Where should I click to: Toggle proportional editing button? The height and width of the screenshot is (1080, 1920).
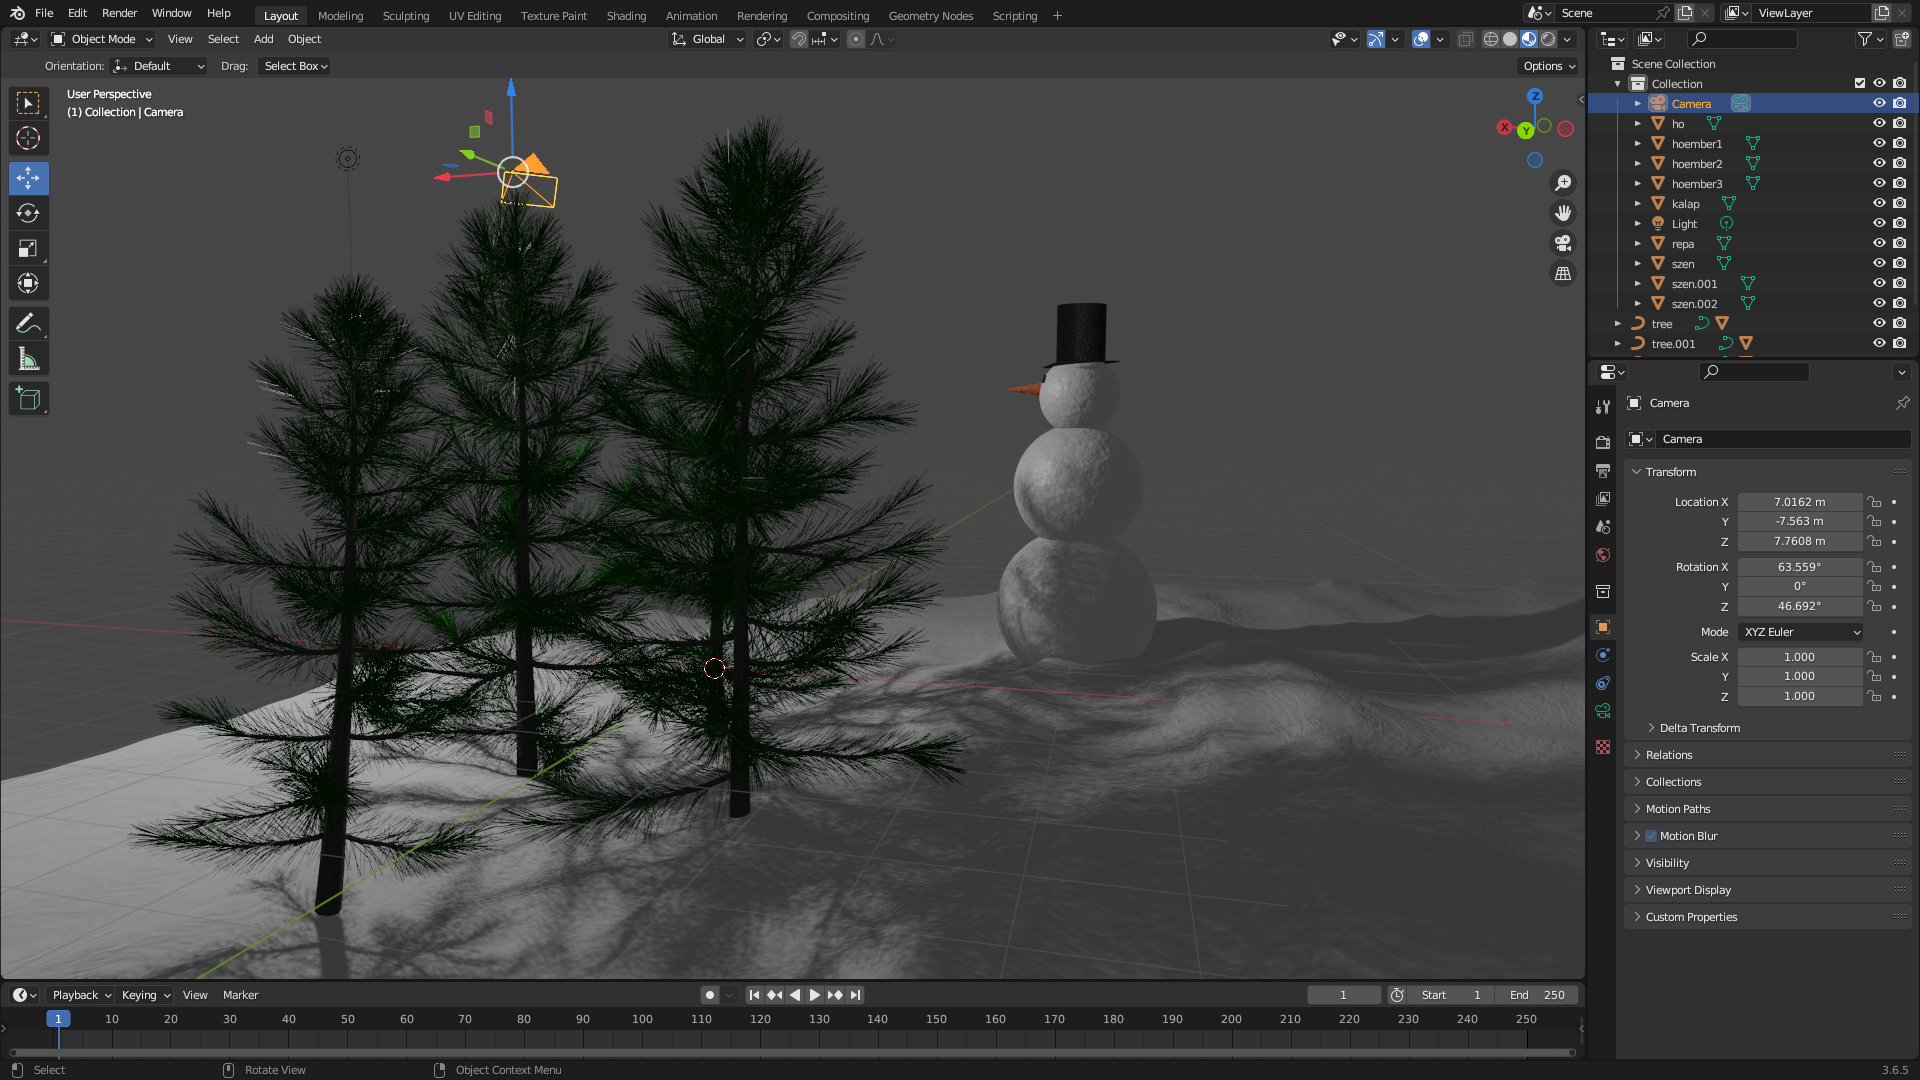click(855, 39)
